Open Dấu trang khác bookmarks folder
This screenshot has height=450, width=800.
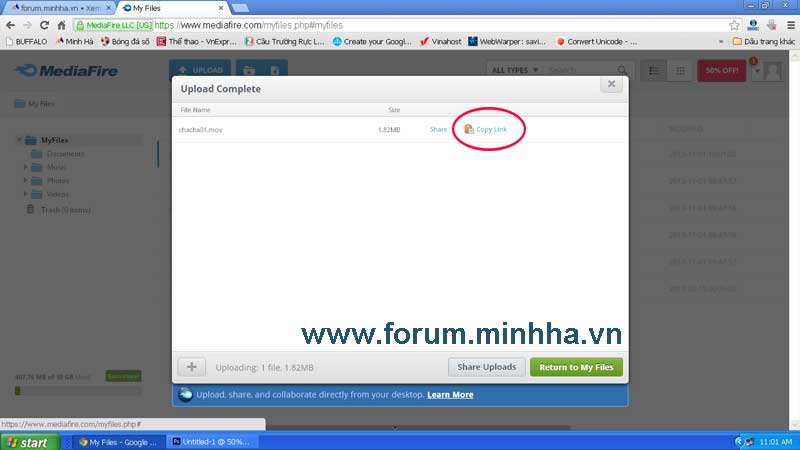pos(764,41)
